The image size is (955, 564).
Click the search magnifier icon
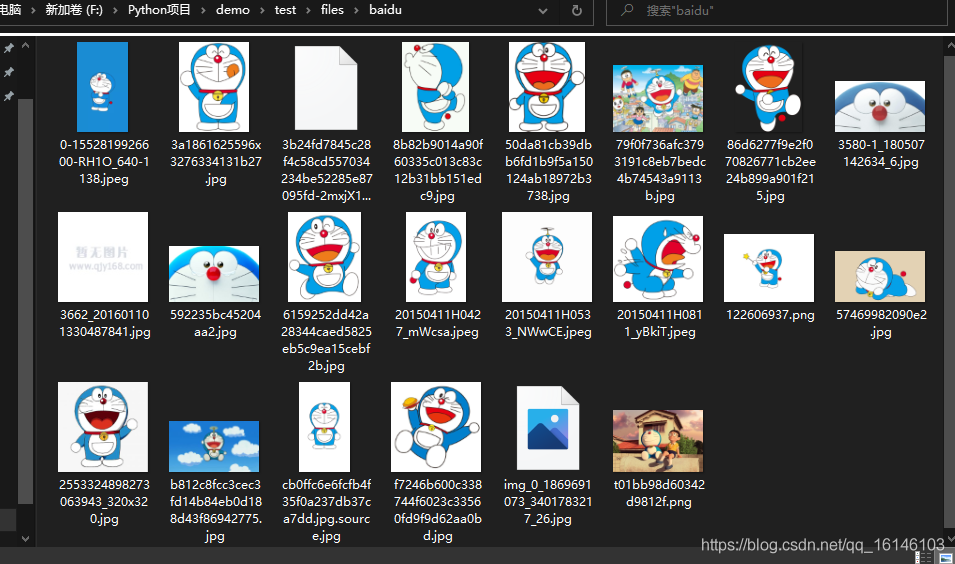coord(627,10)
